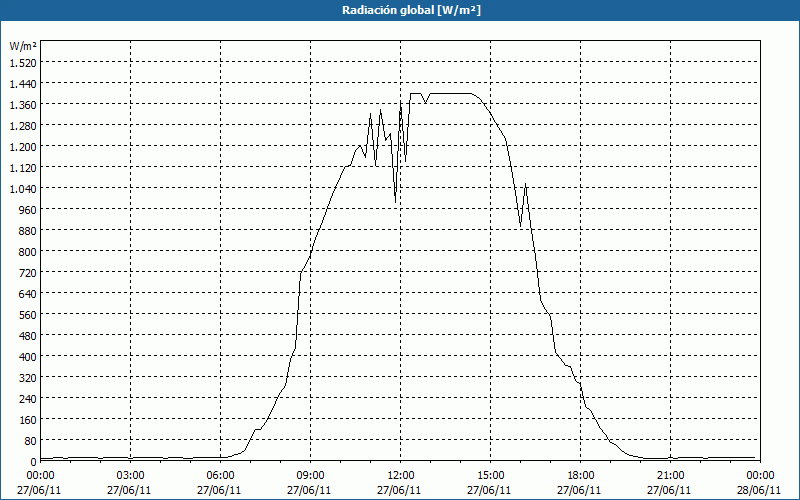
Task: Click the 15:00 time axis label
Action: coord(491,476)
